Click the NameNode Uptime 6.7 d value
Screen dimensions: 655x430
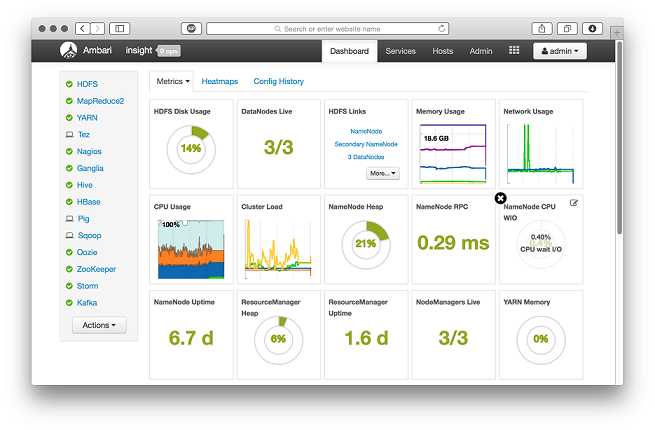coord(191,338)
